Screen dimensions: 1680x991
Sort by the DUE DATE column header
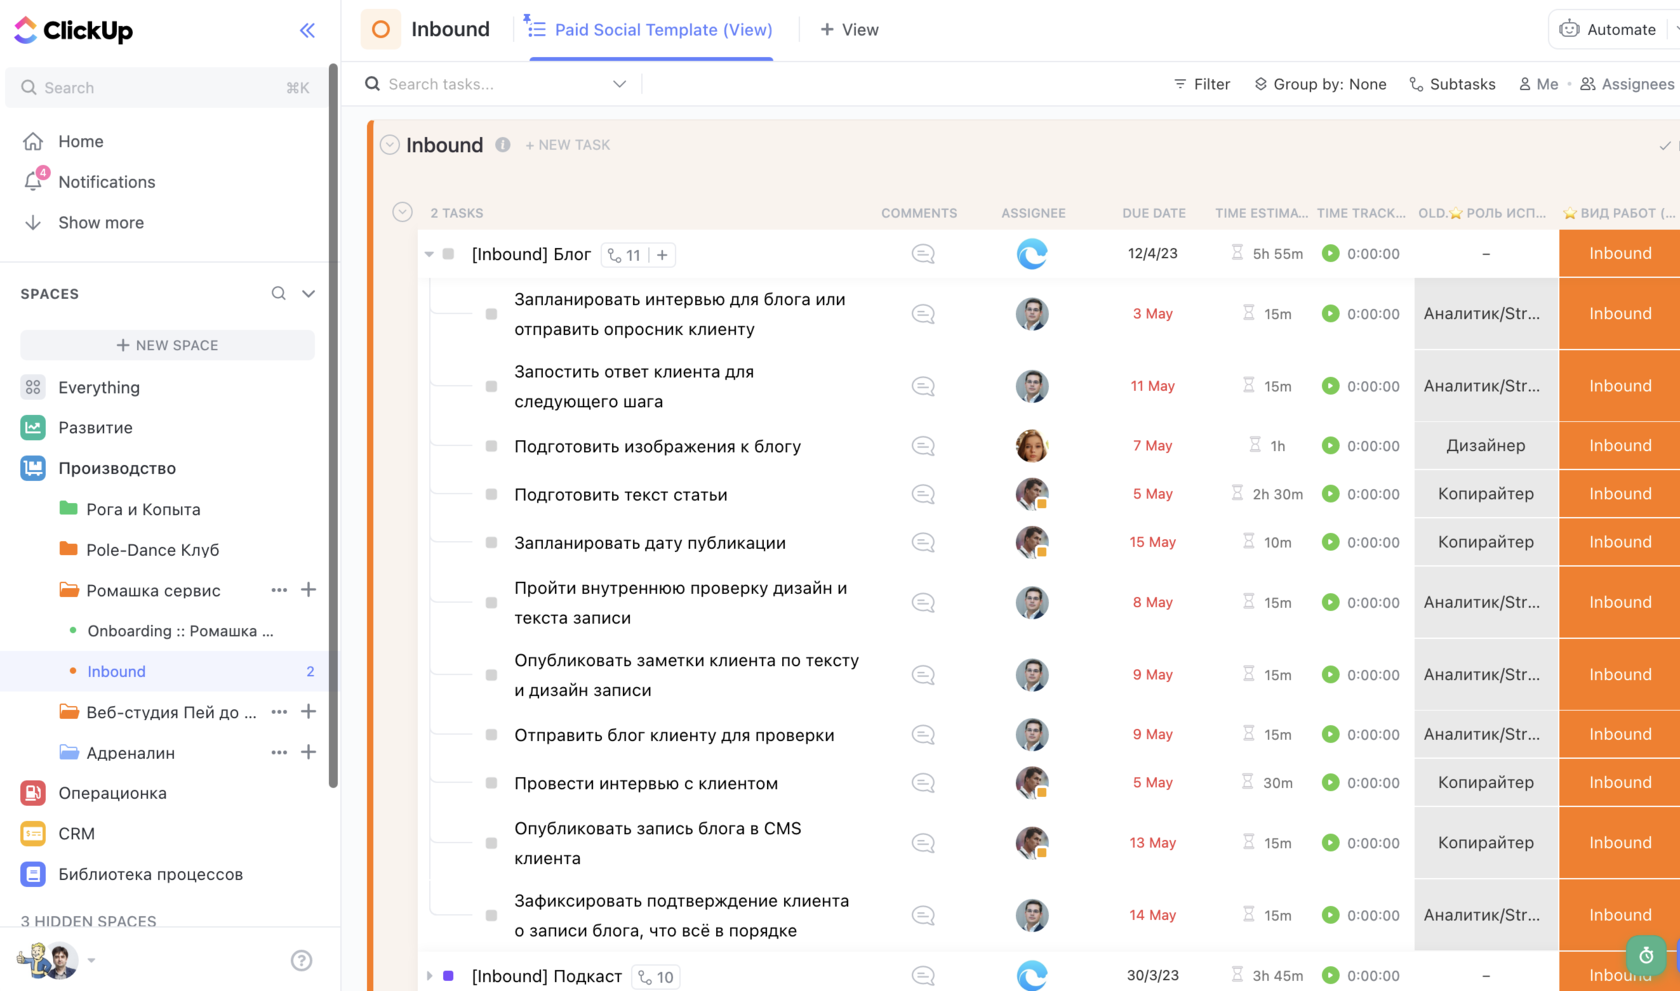(1153, 213)
